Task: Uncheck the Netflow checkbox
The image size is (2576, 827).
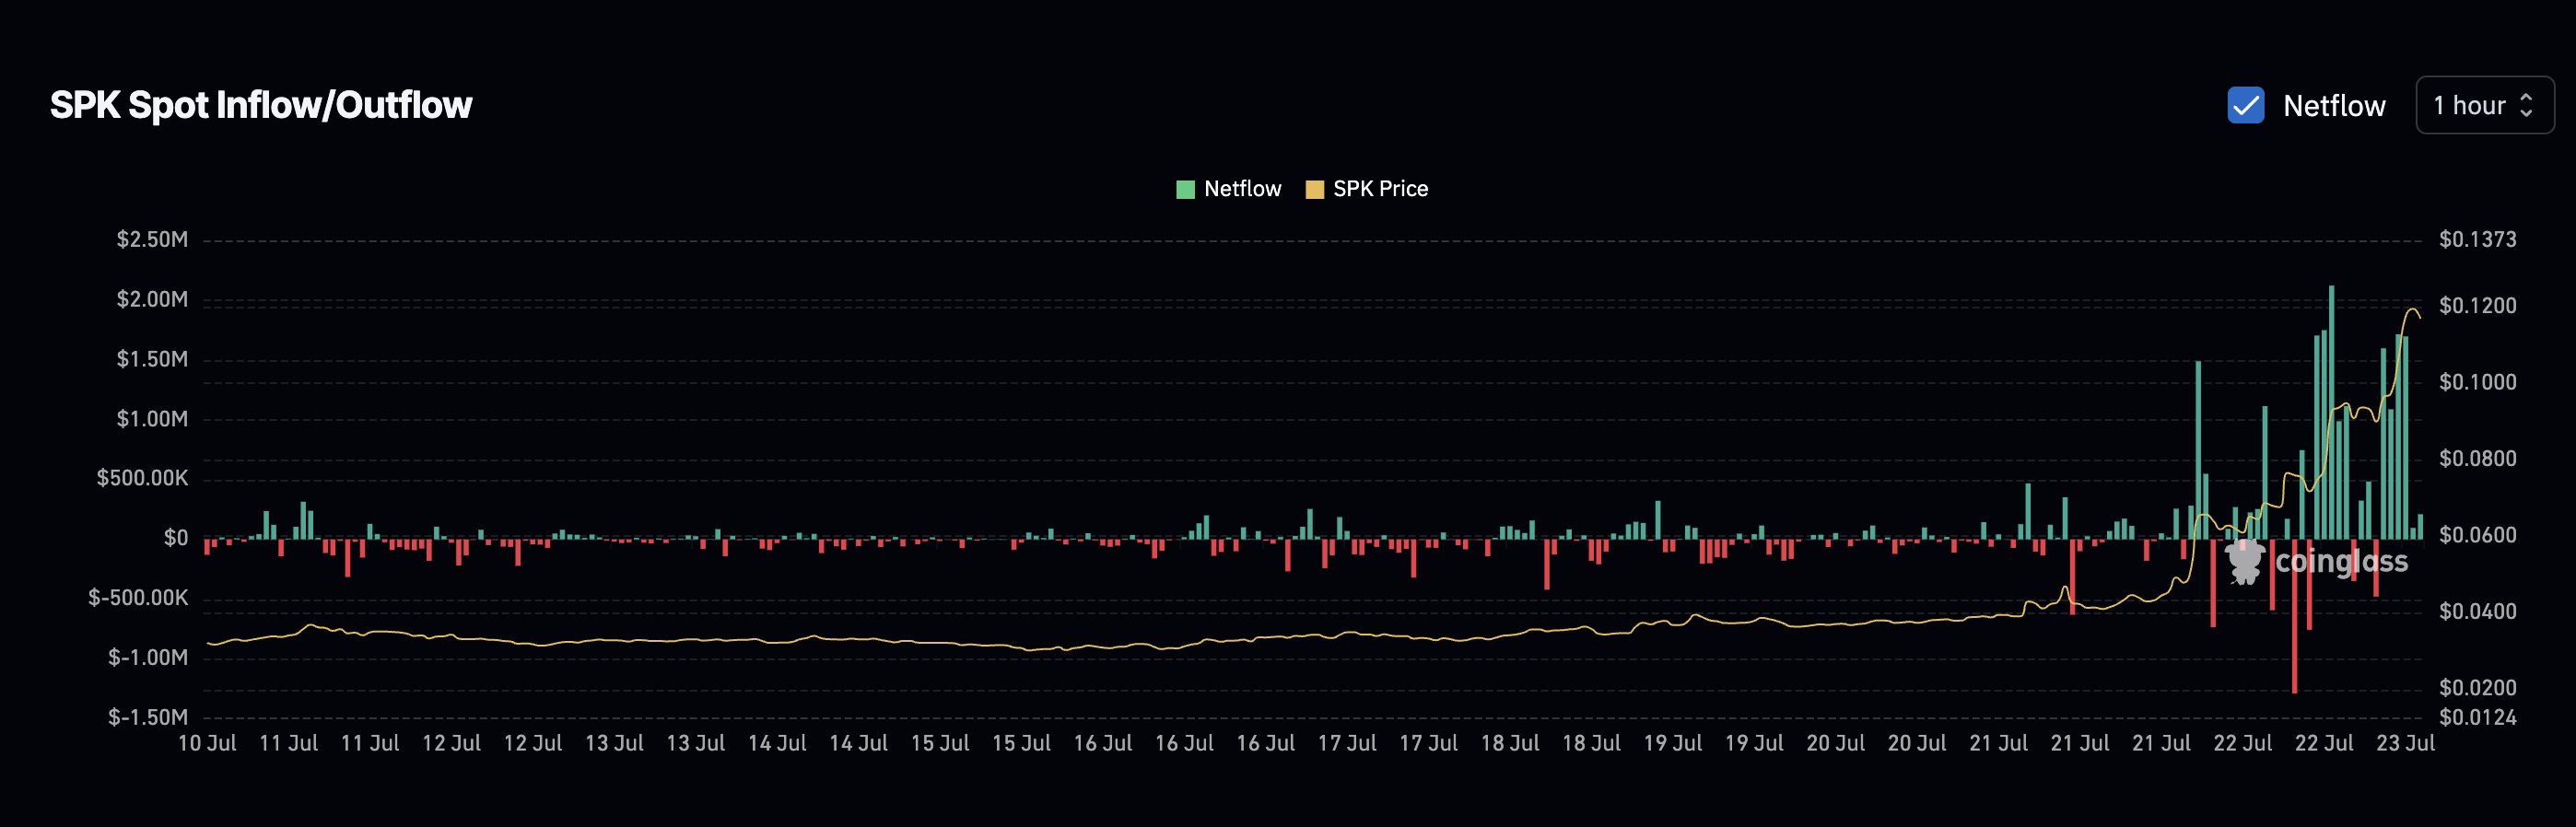Action: (2246, 105)
